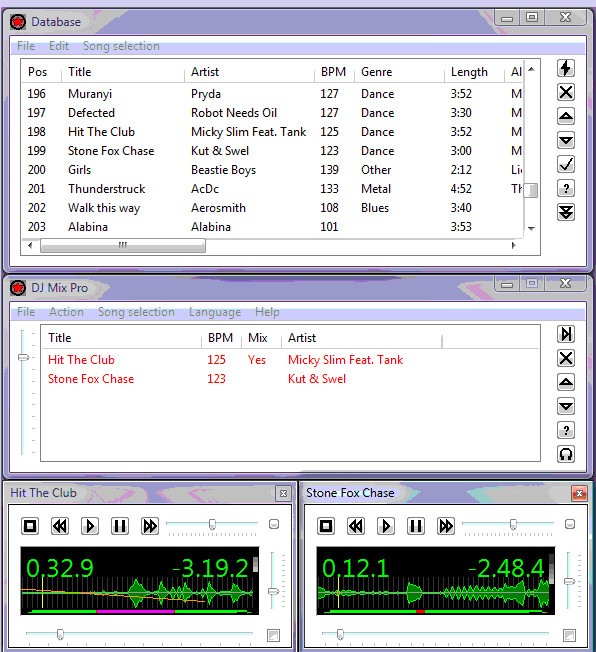
Task: Move song up with Database up arrow
Action: click(566, 116)
